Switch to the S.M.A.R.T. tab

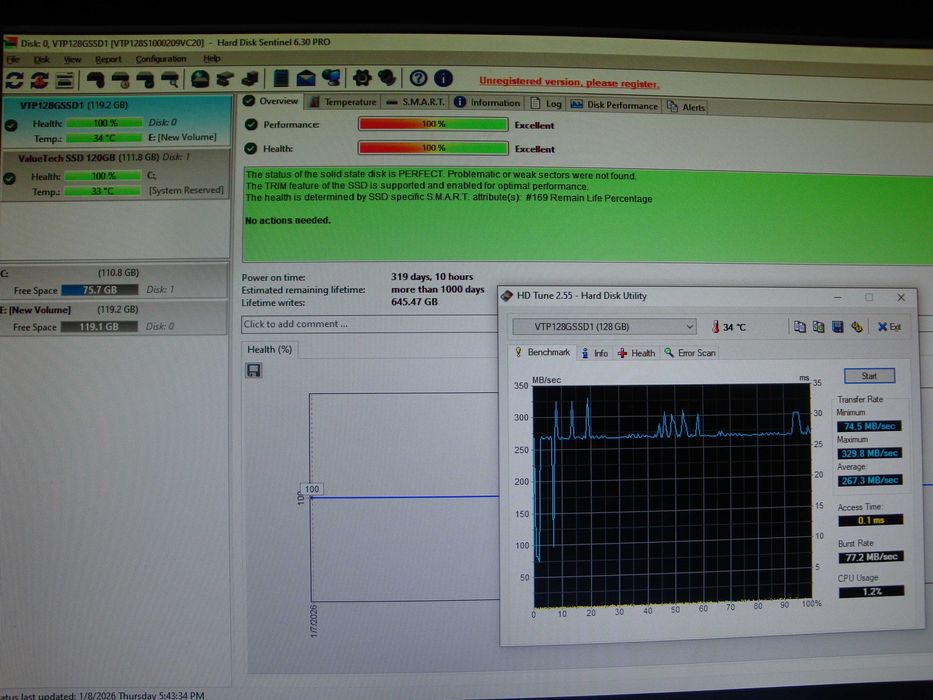coord(415,102)
